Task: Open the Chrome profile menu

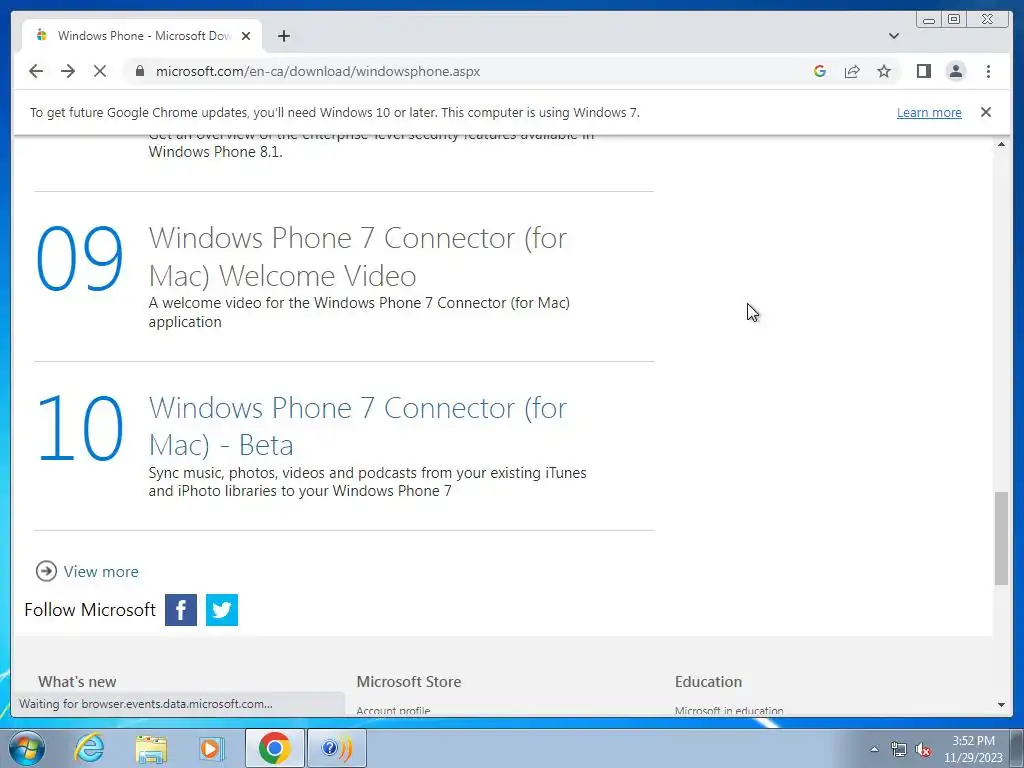Action: pyautogui.click(x=955, y=71)
